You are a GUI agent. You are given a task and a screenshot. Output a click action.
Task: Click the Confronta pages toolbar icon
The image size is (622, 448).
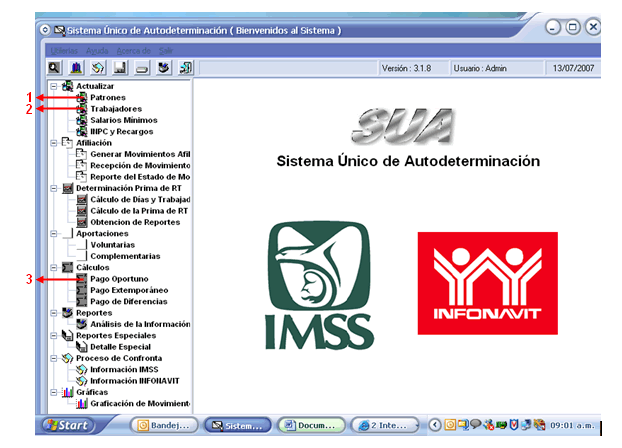(x=98, y=68)
